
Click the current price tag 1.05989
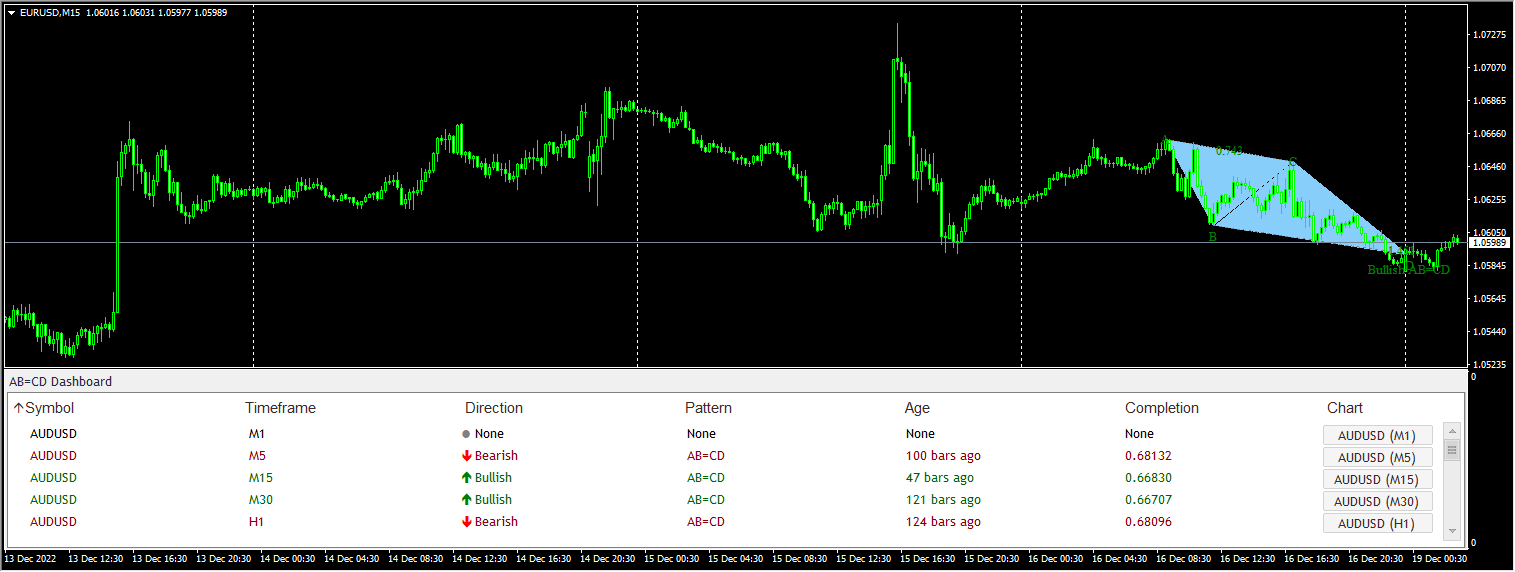click(x=1489, y=242)
